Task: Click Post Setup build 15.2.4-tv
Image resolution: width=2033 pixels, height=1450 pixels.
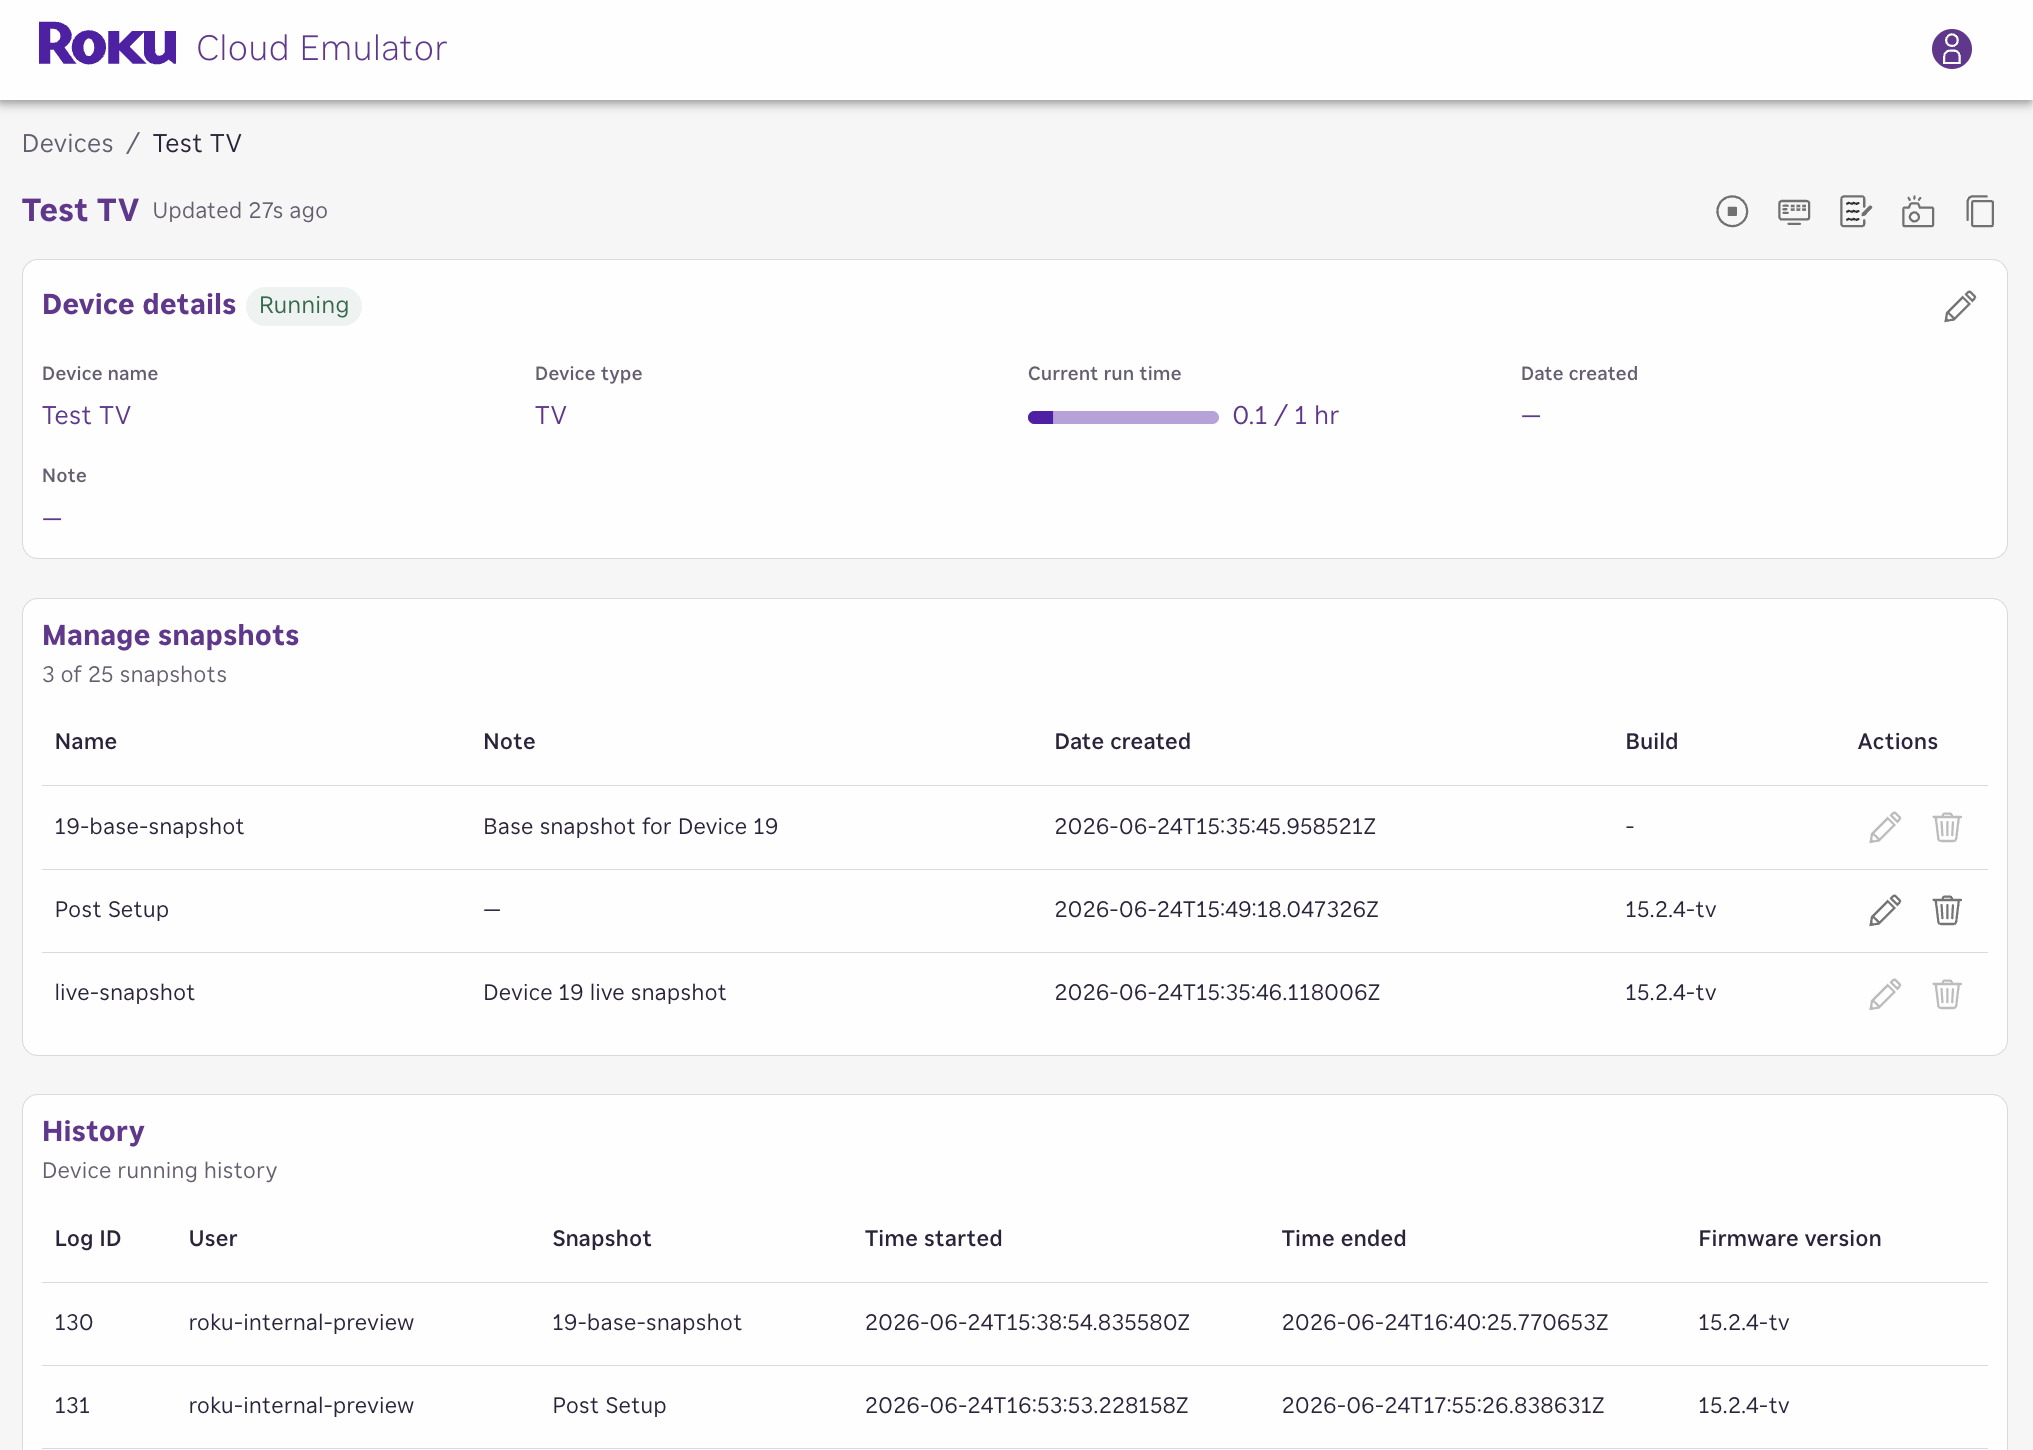Action: [x=1670, y=909]
